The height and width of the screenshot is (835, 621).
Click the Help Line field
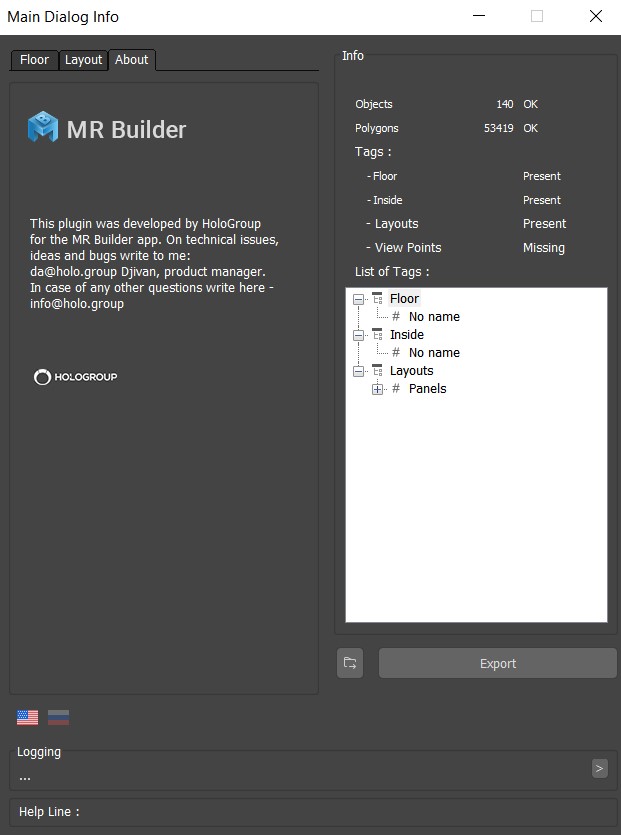click(x=313, y=812)
